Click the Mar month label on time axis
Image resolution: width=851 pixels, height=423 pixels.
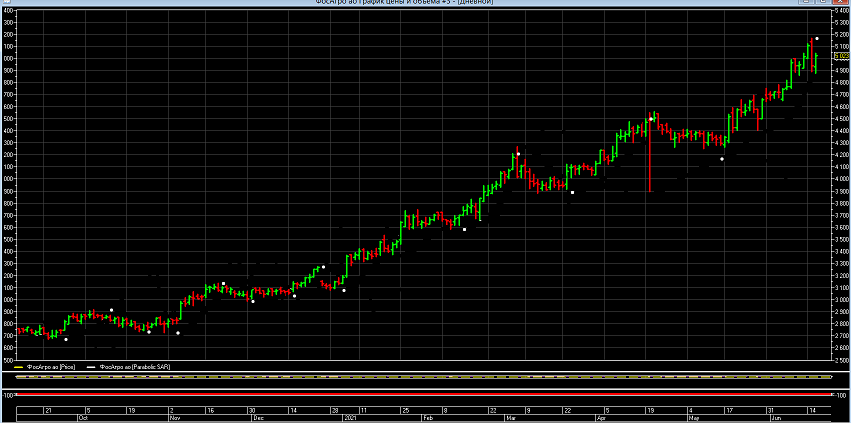point(511,419)
